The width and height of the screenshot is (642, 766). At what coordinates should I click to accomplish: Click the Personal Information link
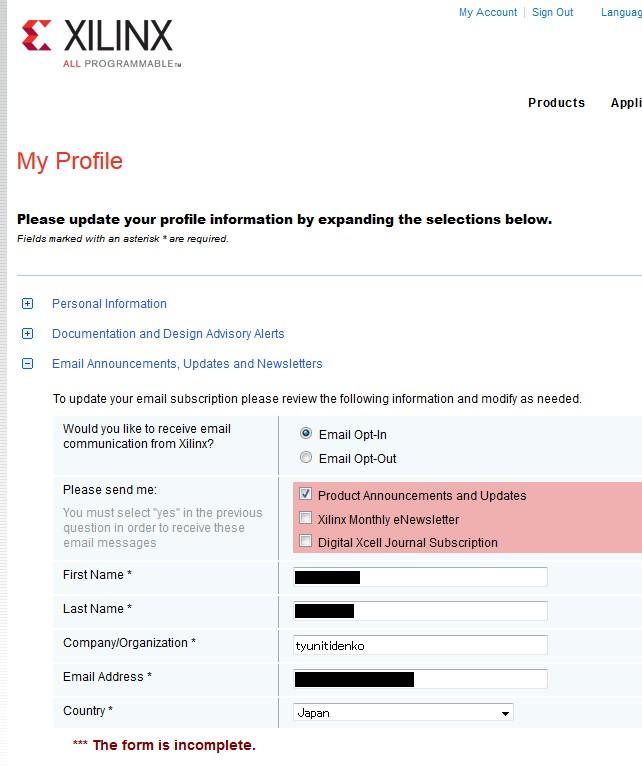click(109, 304)
